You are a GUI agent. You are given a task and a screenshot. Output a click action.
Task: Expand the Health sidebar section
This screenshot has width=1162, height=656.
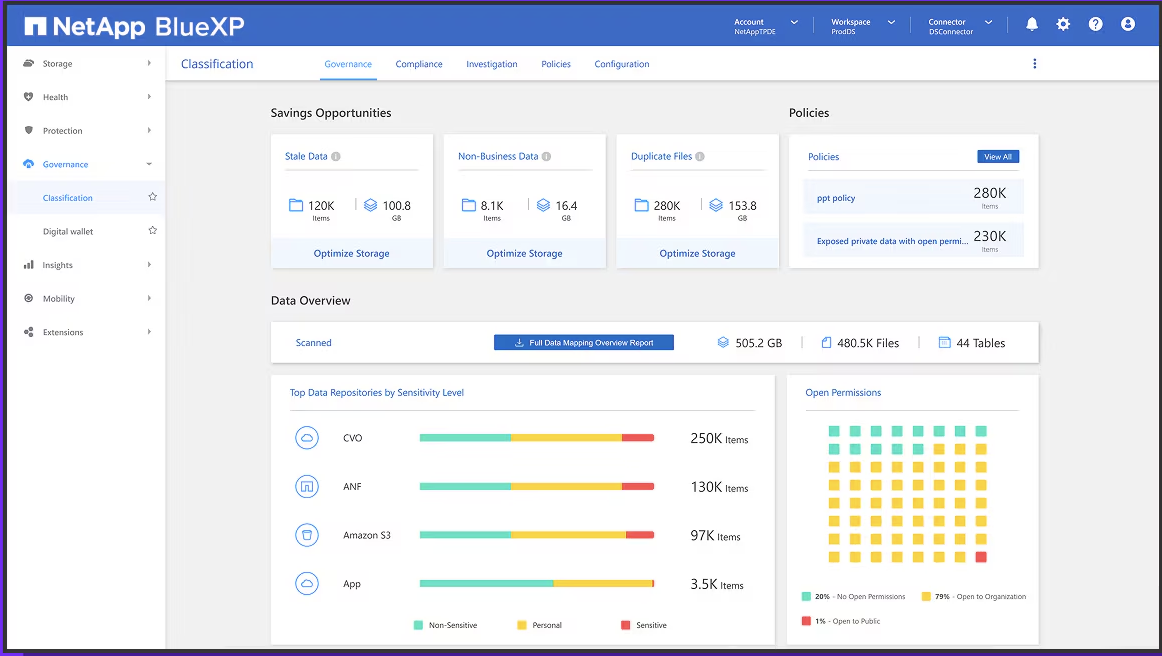tap(149, 97)
